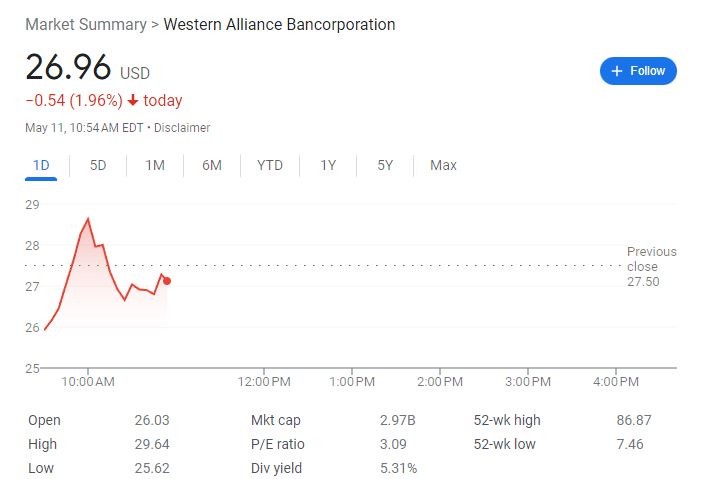
Task: Select the 1M chart range
Action: (155, 165)
